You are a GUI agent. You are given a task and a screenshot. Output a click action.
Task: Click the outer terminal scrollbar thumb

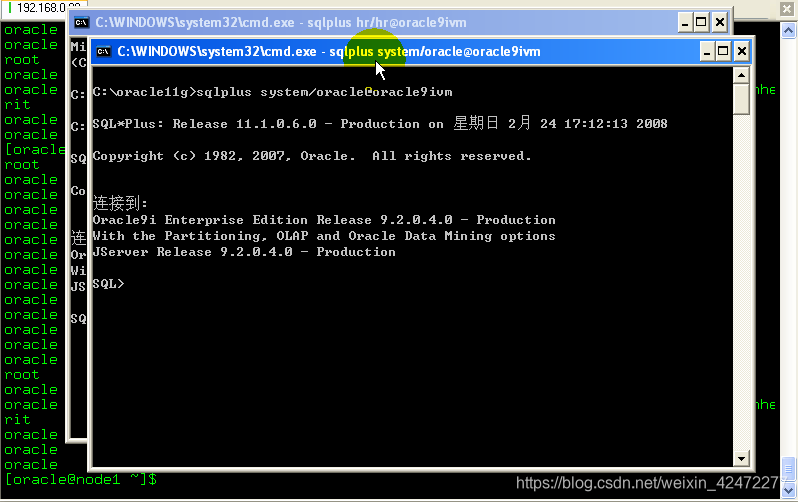pos(788,469)
